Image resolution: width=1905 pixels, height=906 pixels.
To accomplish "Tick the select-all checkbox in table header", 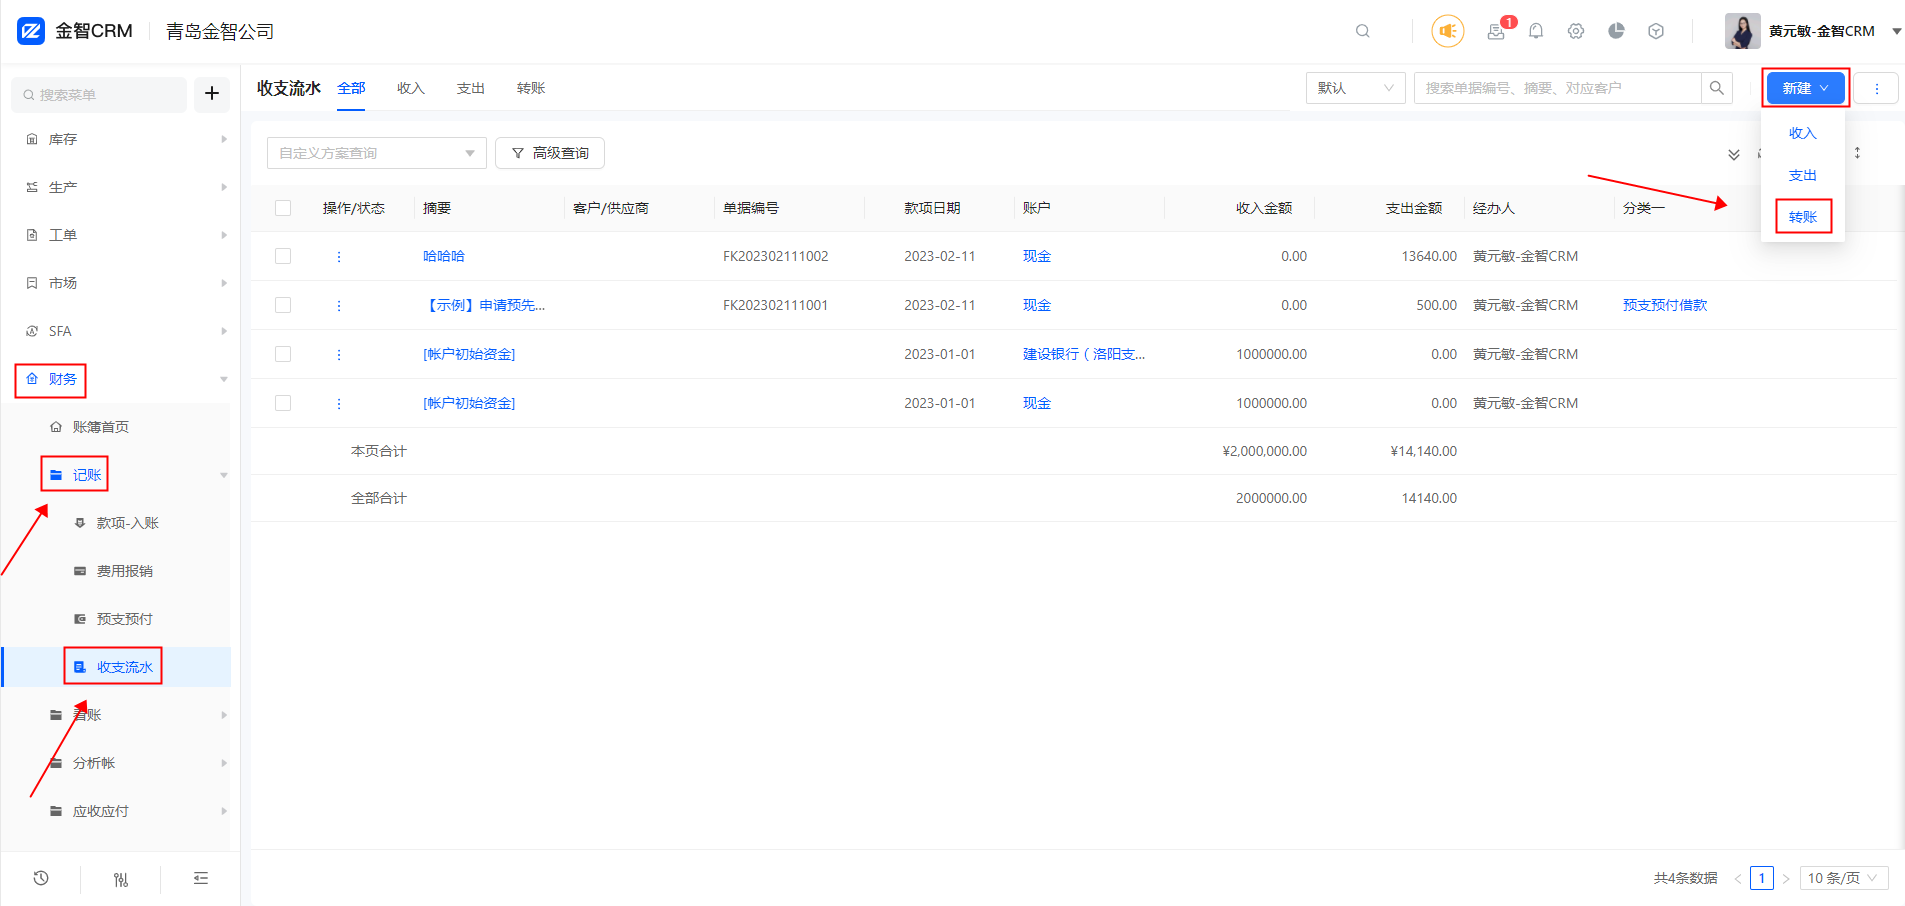I will coord(283,208).
